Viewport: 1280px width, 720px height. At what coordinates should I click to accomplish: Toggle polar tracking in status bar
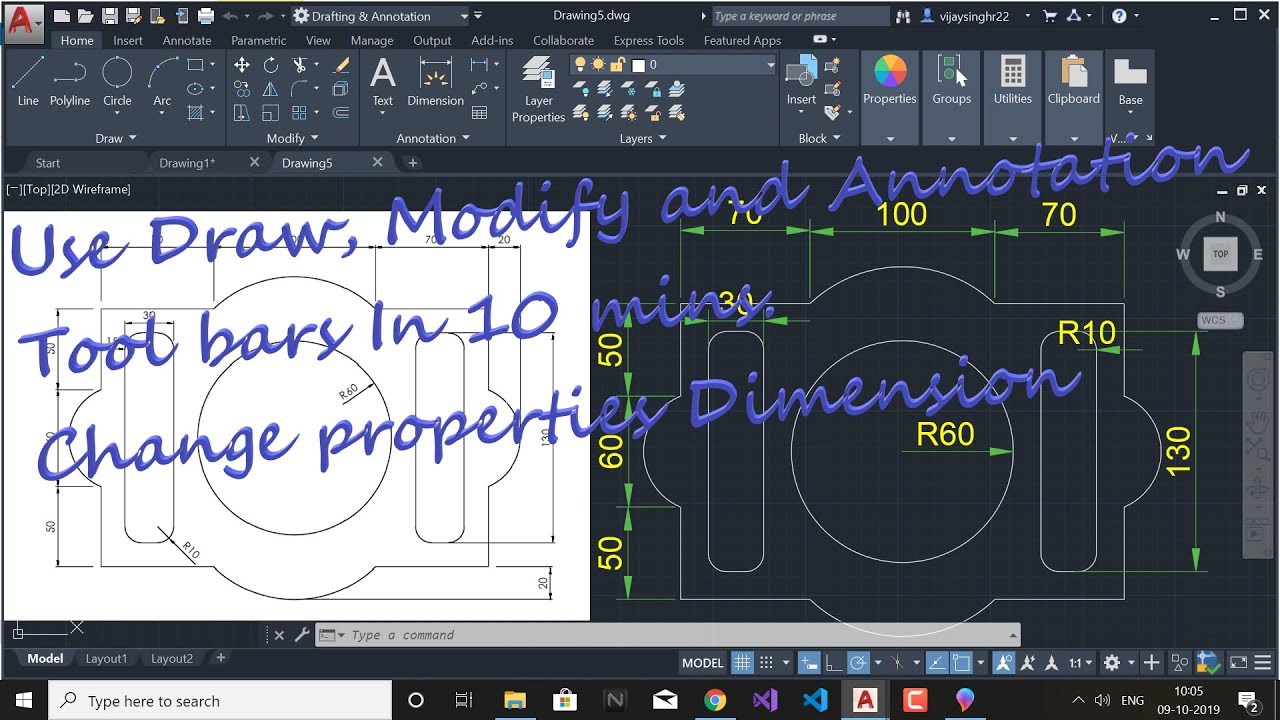[857, 662]
